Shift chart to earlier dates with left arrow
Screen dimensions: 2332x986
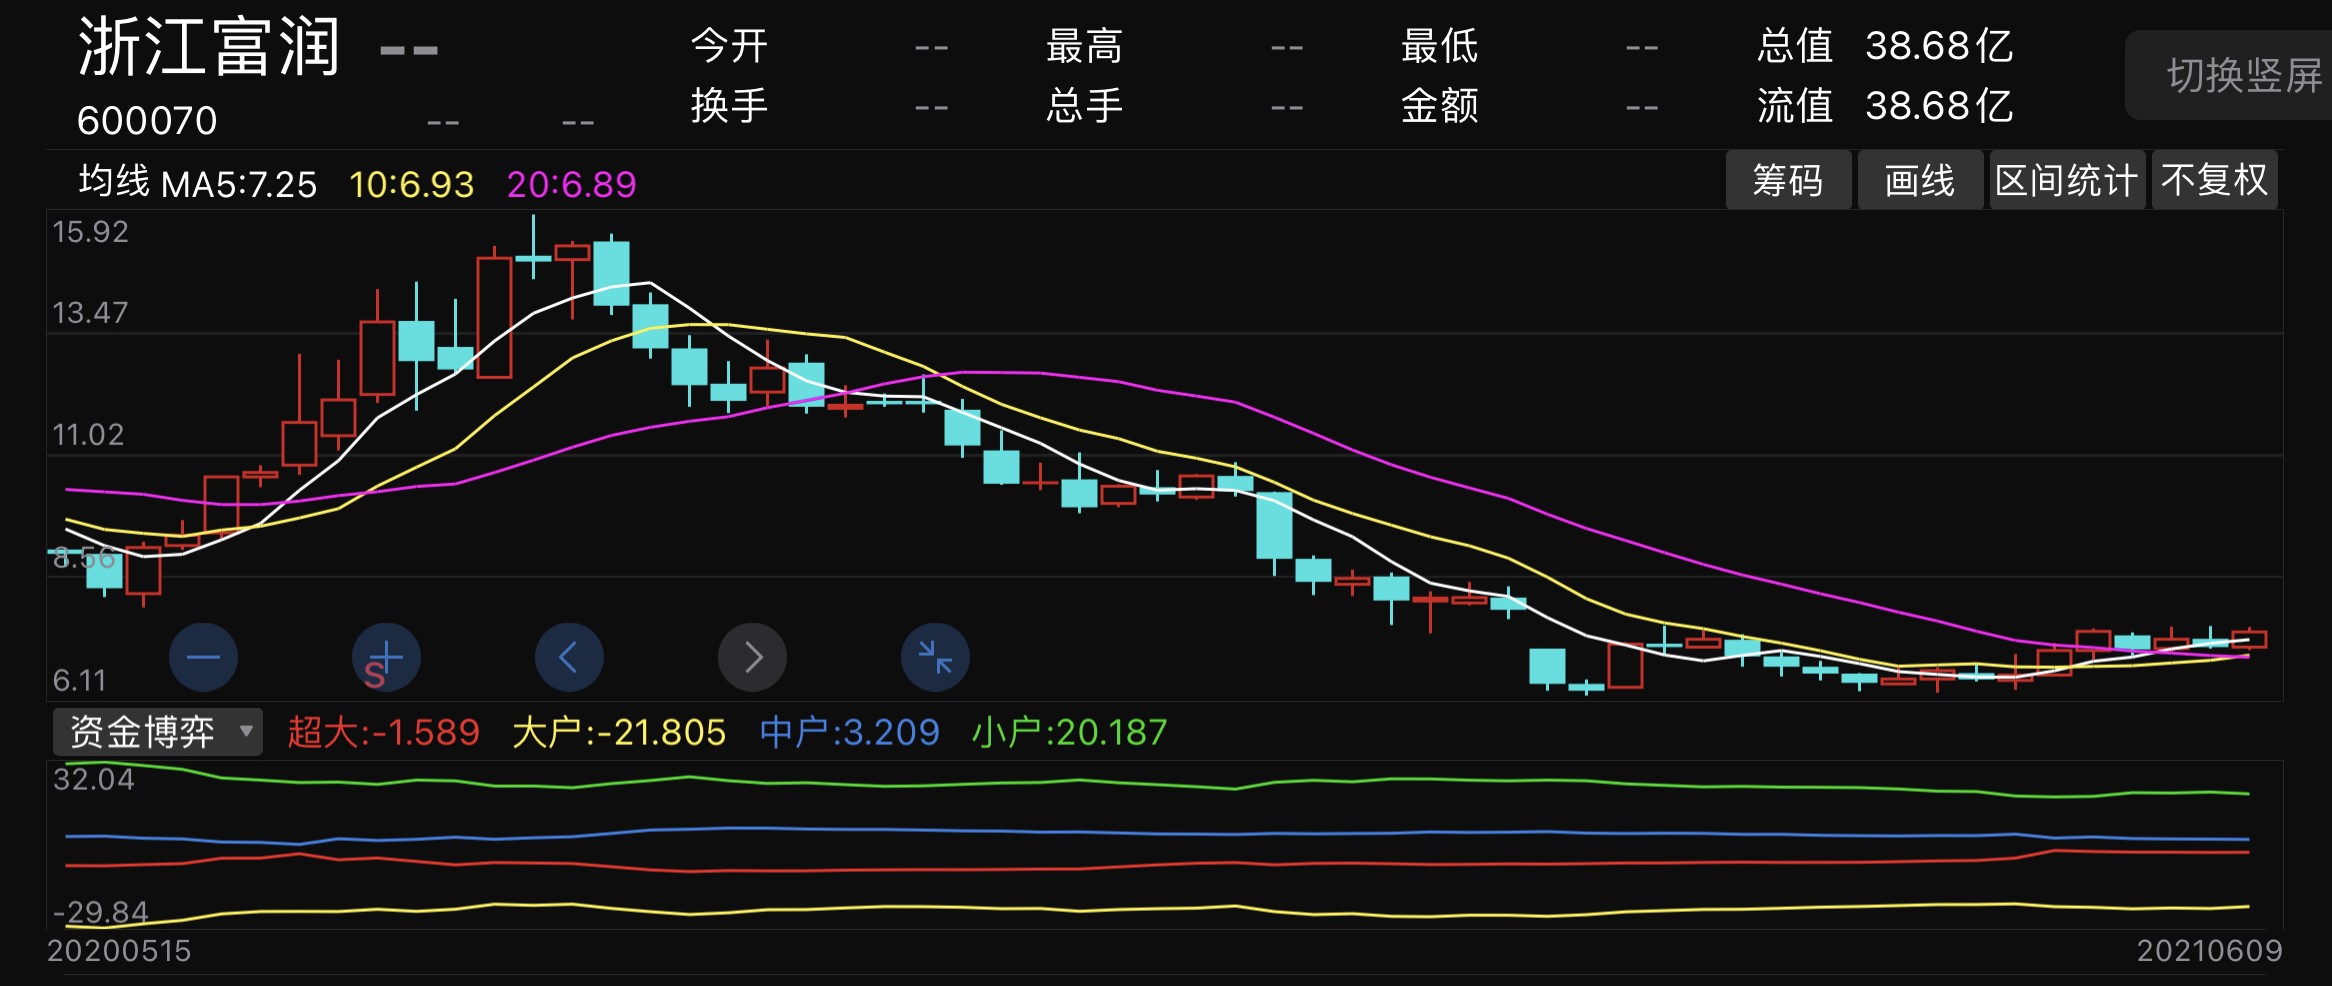coord(569,657)
